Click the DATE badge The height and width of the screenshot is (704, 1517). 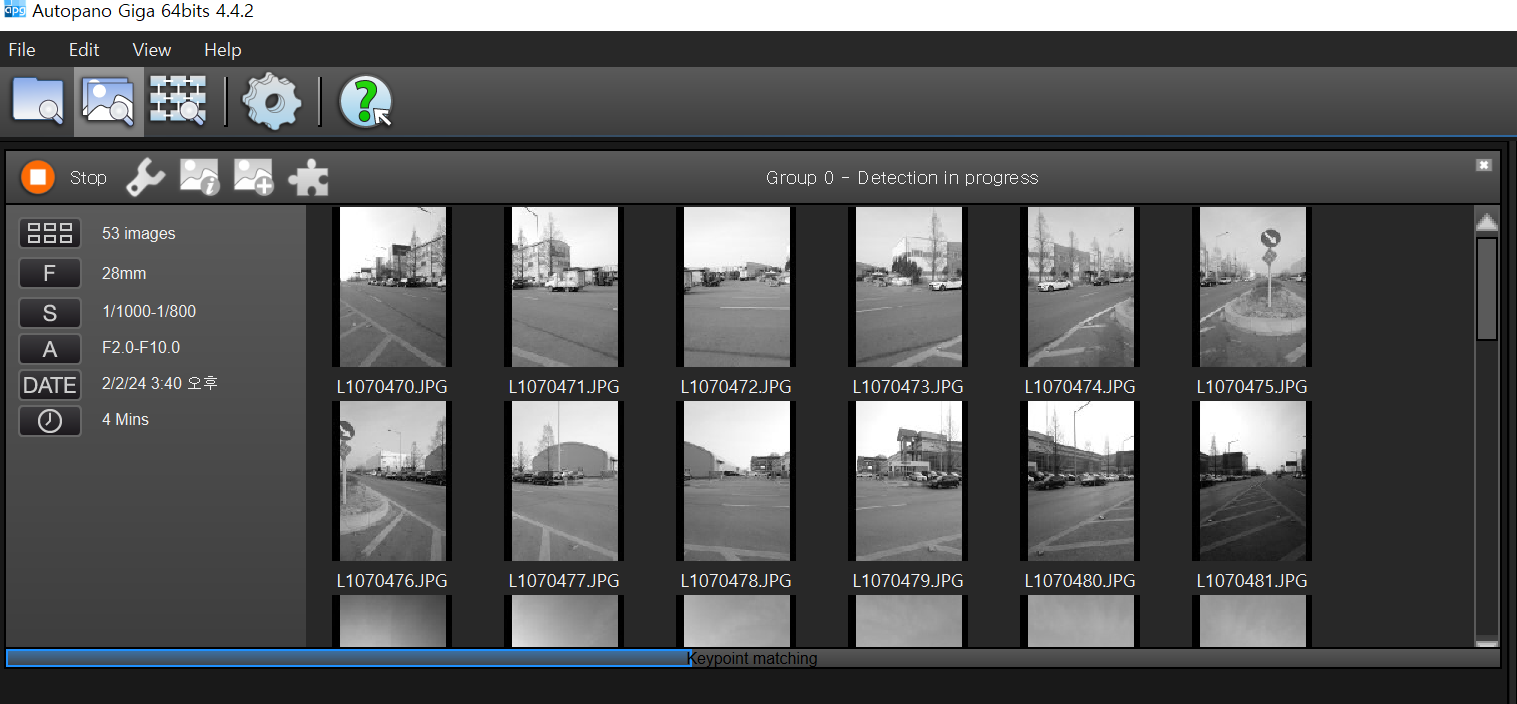[50, 385]
